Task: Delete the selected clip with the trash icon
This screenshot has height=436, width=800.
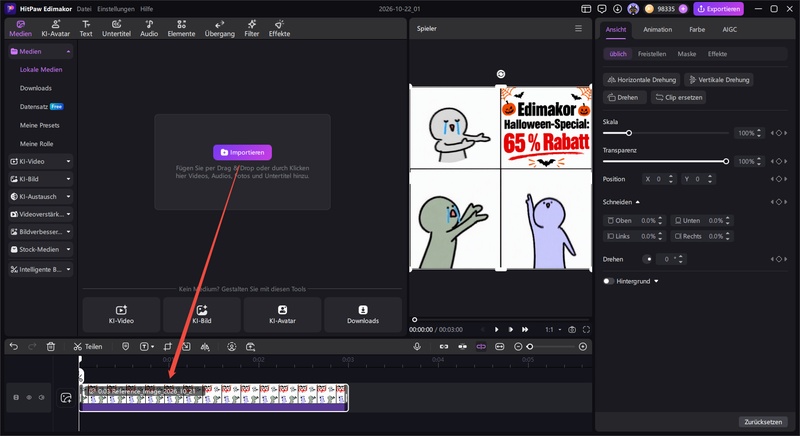Action: pyautogui.click(x=51, y=347)
